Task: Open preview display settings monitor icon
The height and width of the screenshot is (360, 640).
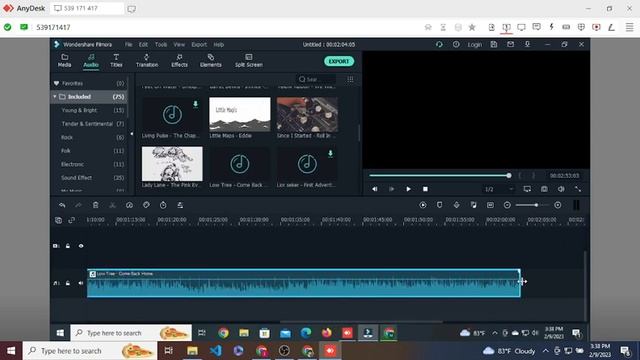Action: (527, 189)
